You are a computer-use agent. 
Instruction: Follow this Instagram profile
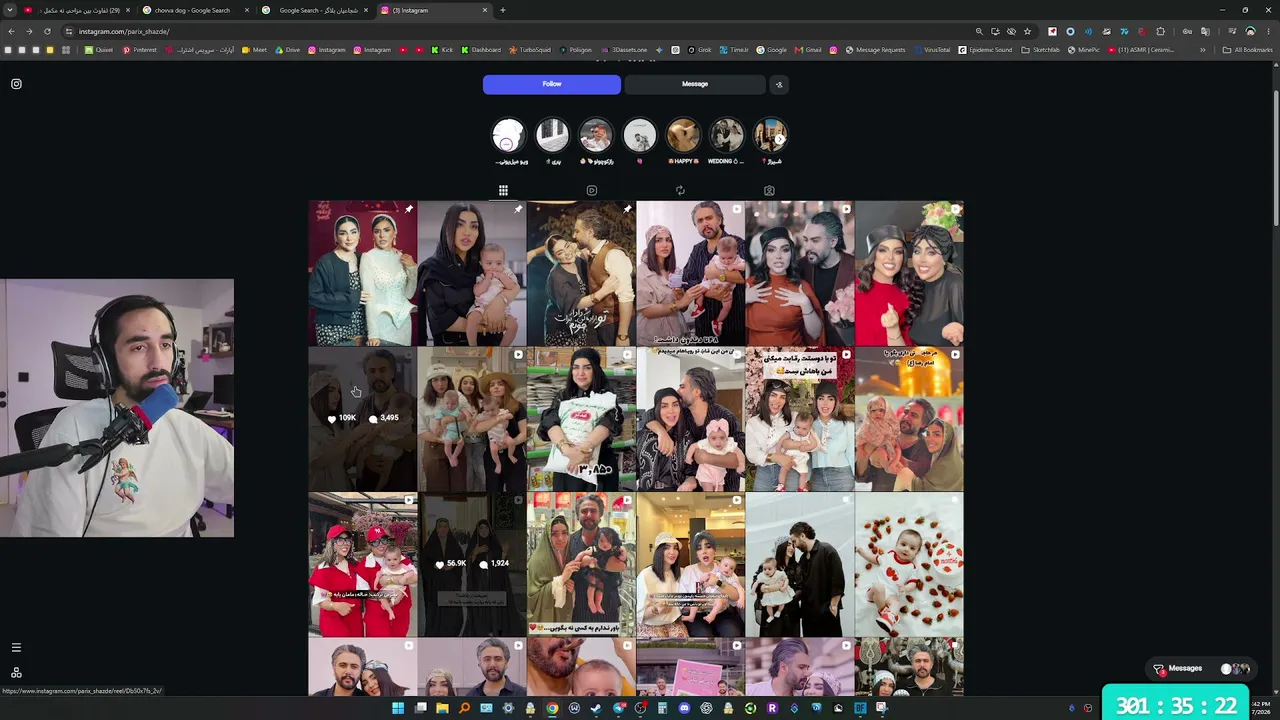pyautogui.click(x=552, y=84)
